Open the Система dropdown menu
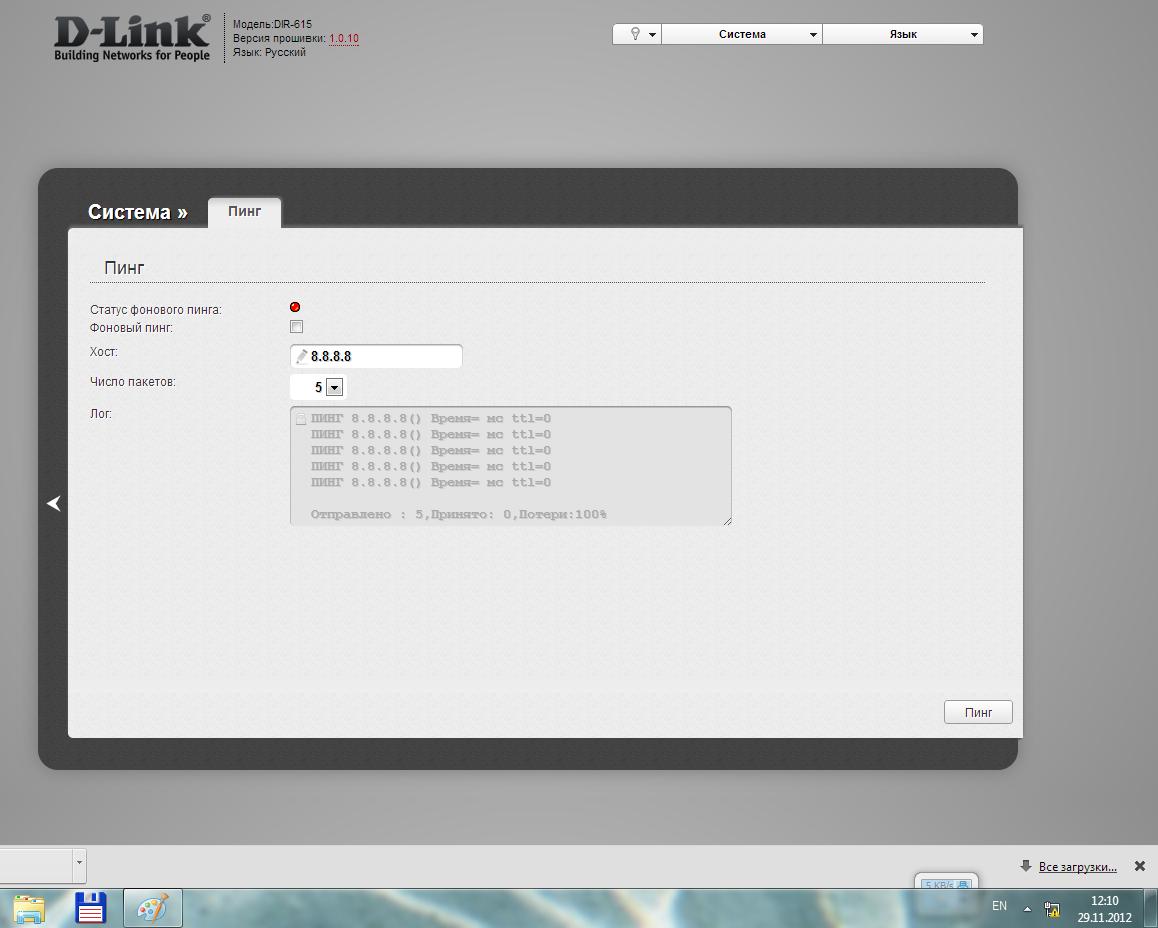This screenshot has height=928, width=1158. coord(742,34)
